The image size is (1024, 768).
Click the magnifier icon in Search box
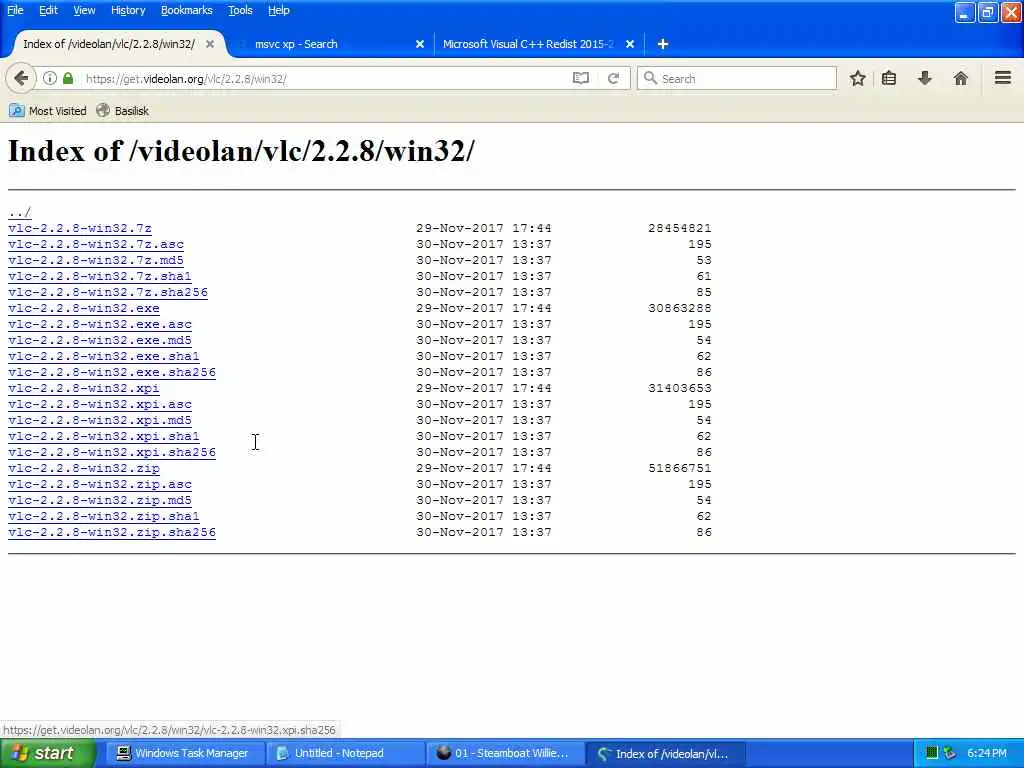click(x=650, y=78)
